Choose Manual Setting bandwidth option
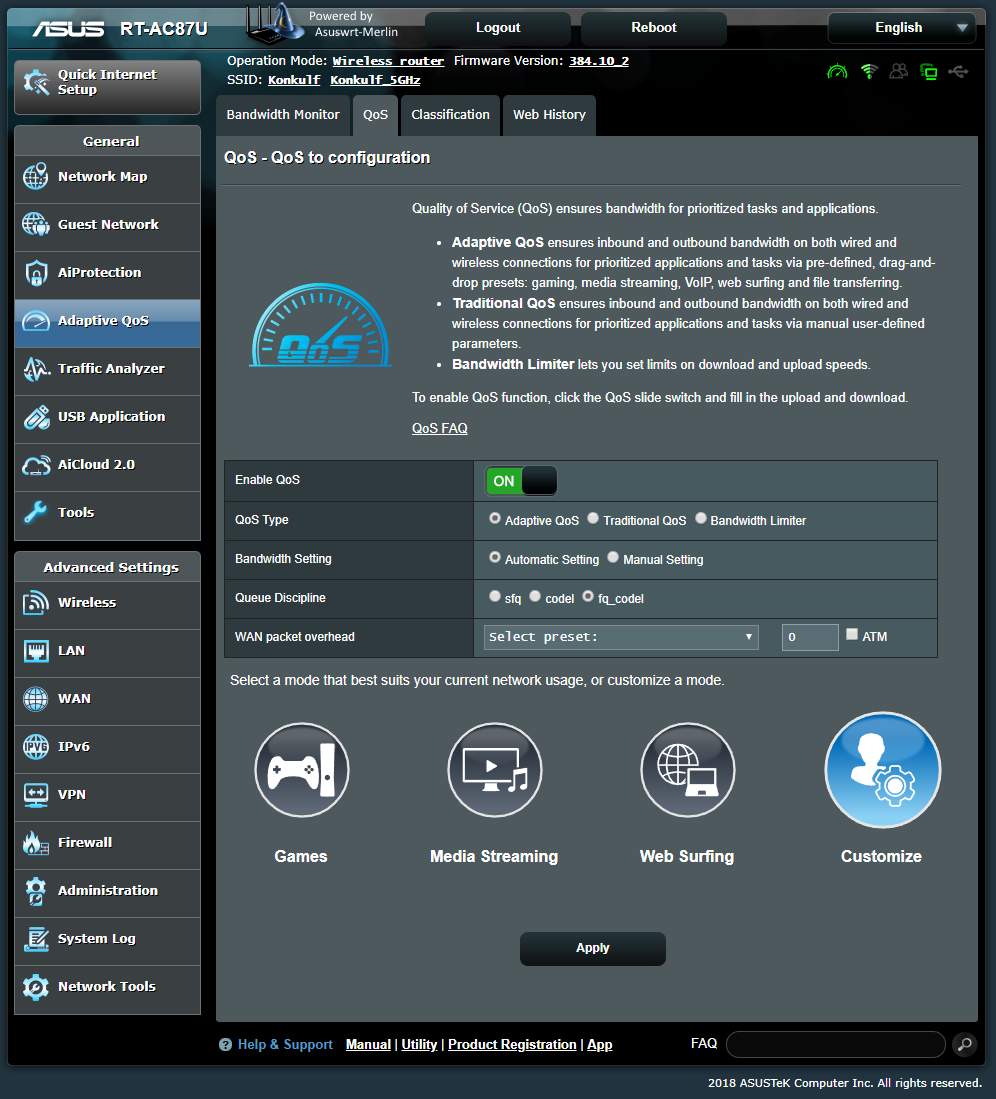 pos(613,557)
